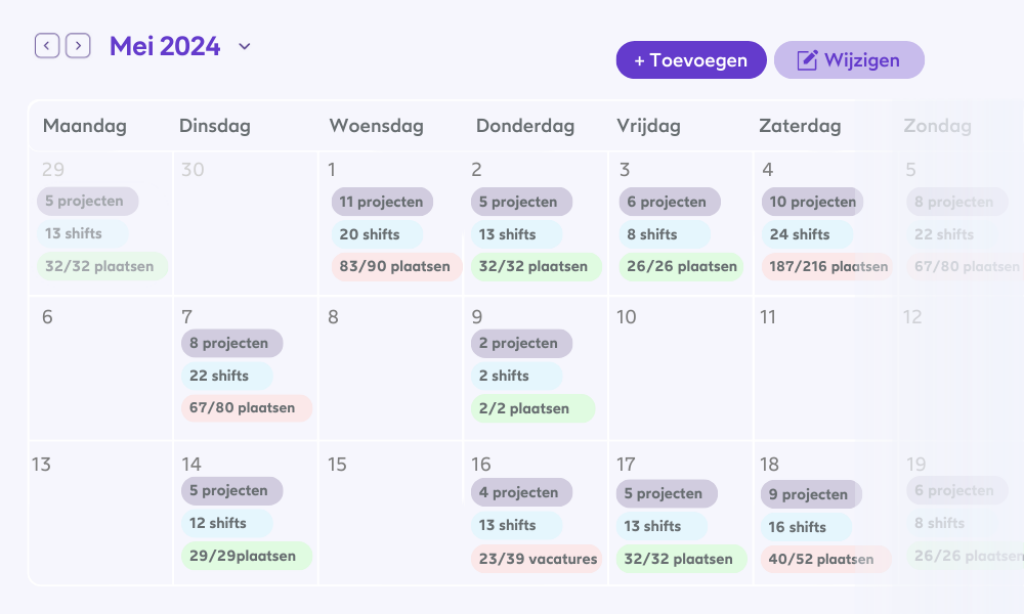1024x614 pixels.
Task: Open 9 projecten tag on May 18
Action: coord(810,494)
